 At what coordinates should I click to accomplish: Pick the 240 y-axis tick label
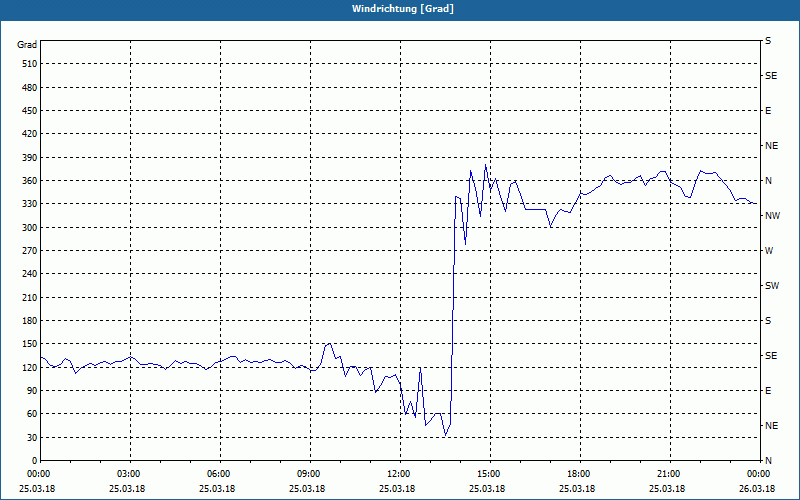click(30, 273)
